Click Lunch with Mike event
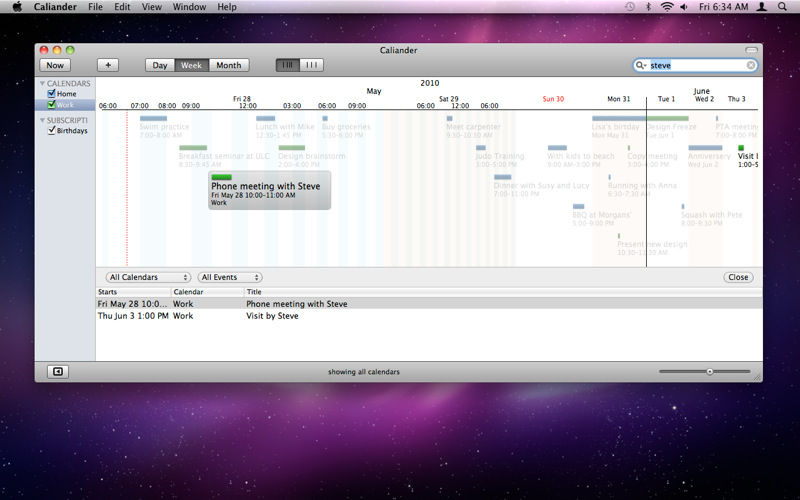This screenshot has width=800, height=500. [285, 127]
